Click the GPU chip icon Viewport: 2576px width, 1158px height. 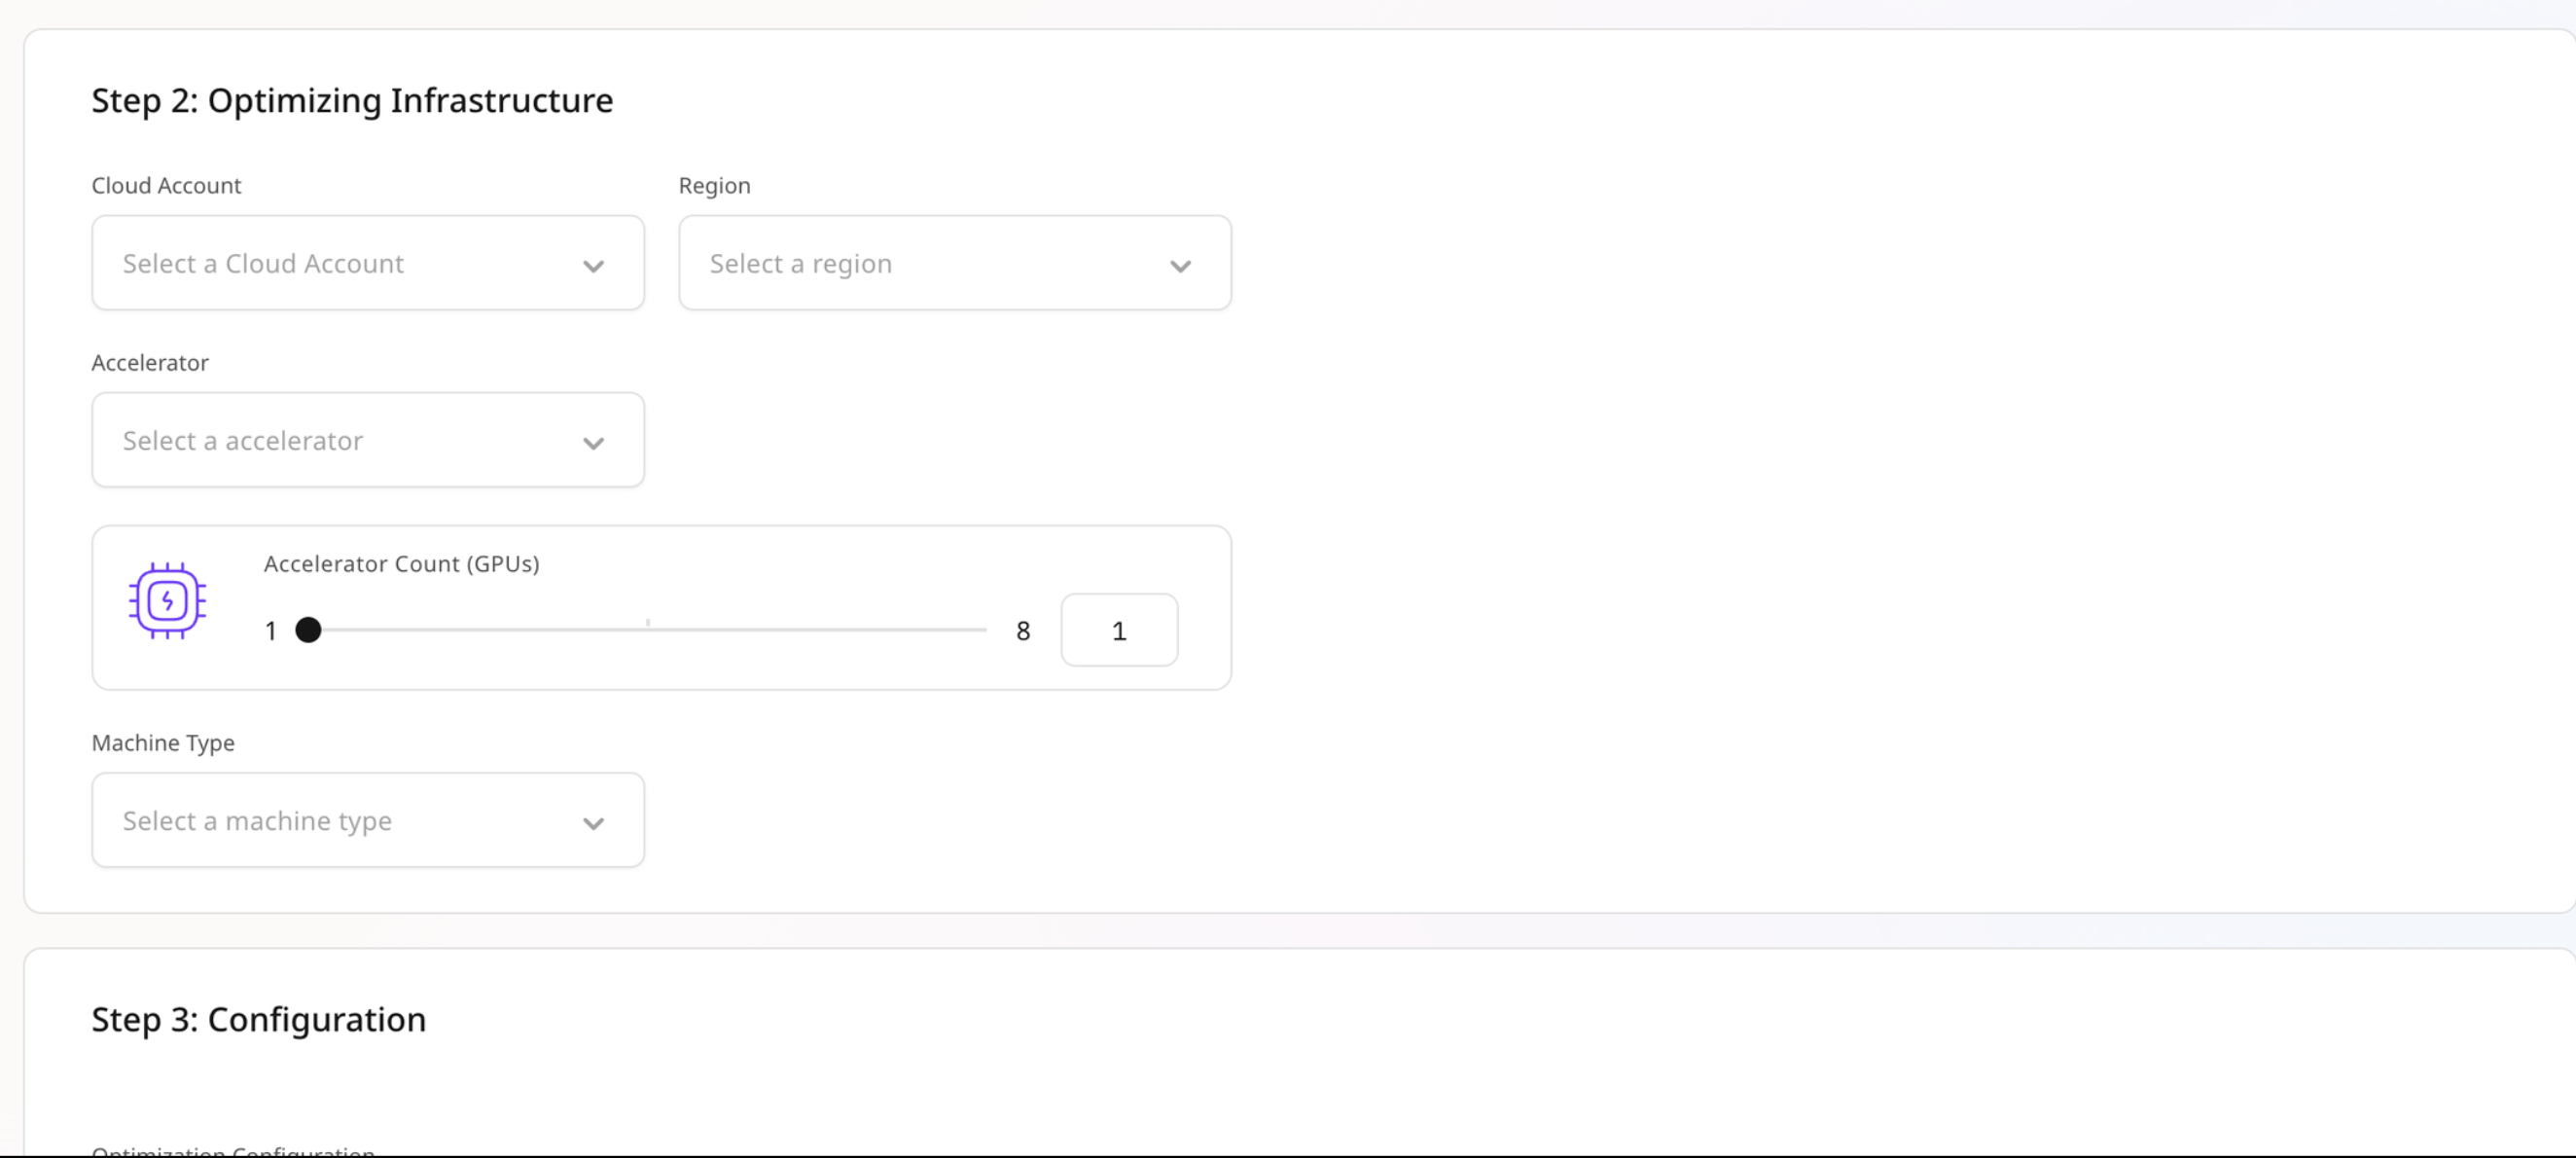(x=168, y=601)
